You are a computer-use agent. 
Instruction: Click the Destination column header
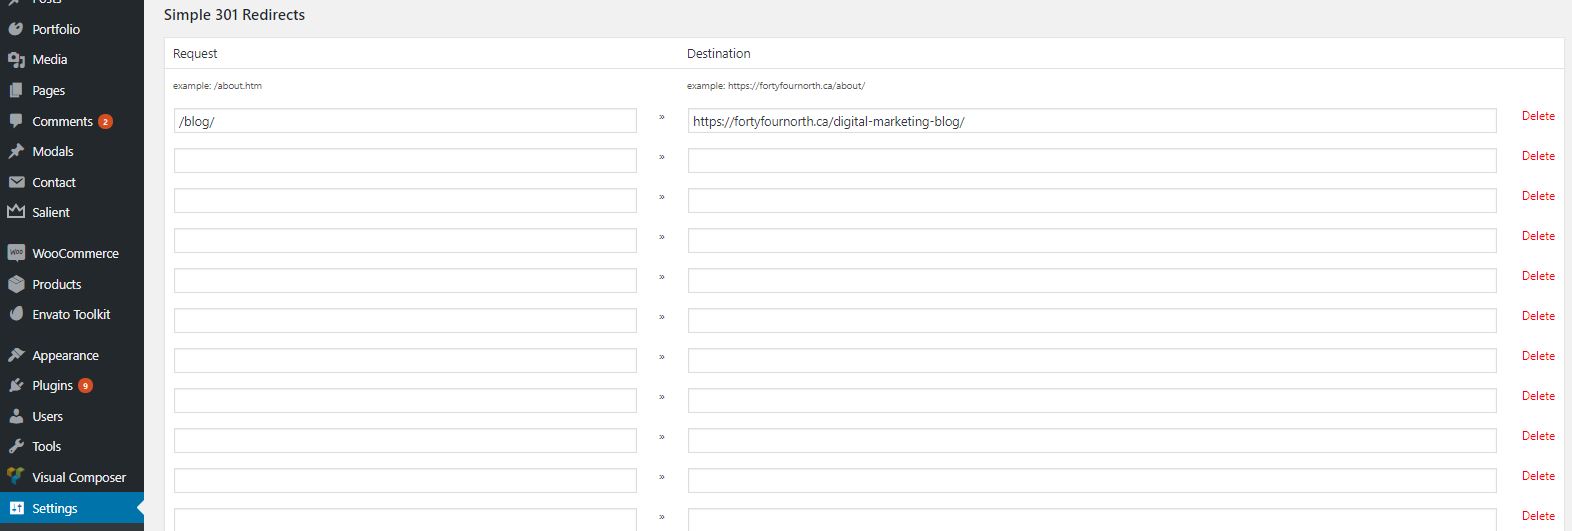coord(718,54)
